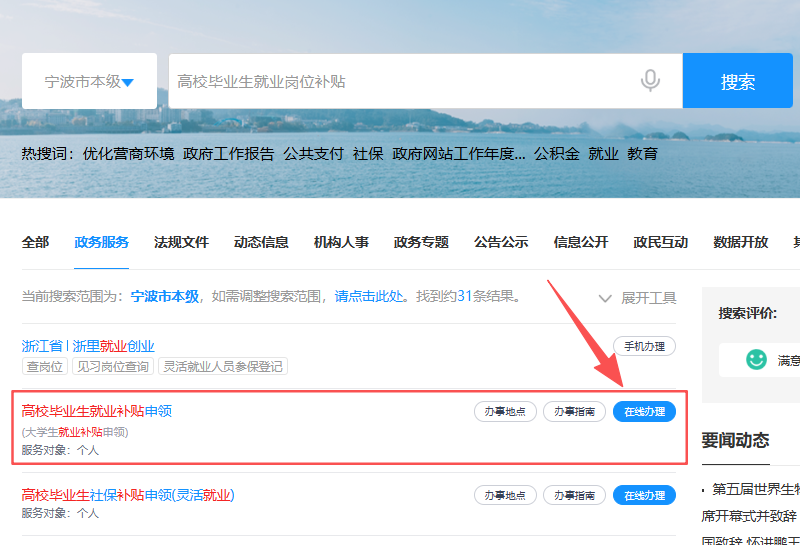Image resolution: width=800 pixels, height=545 pixels.
Task: Click 在线办理 for 高校毕业生社保补贴申领
Action: [644, 496]
